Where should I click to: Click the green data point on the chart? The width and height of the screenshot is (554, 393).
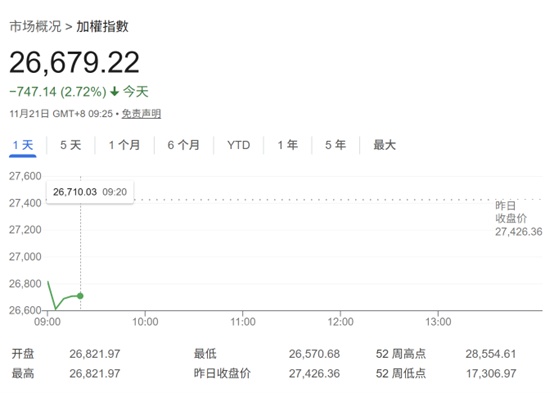pos(81,296)
